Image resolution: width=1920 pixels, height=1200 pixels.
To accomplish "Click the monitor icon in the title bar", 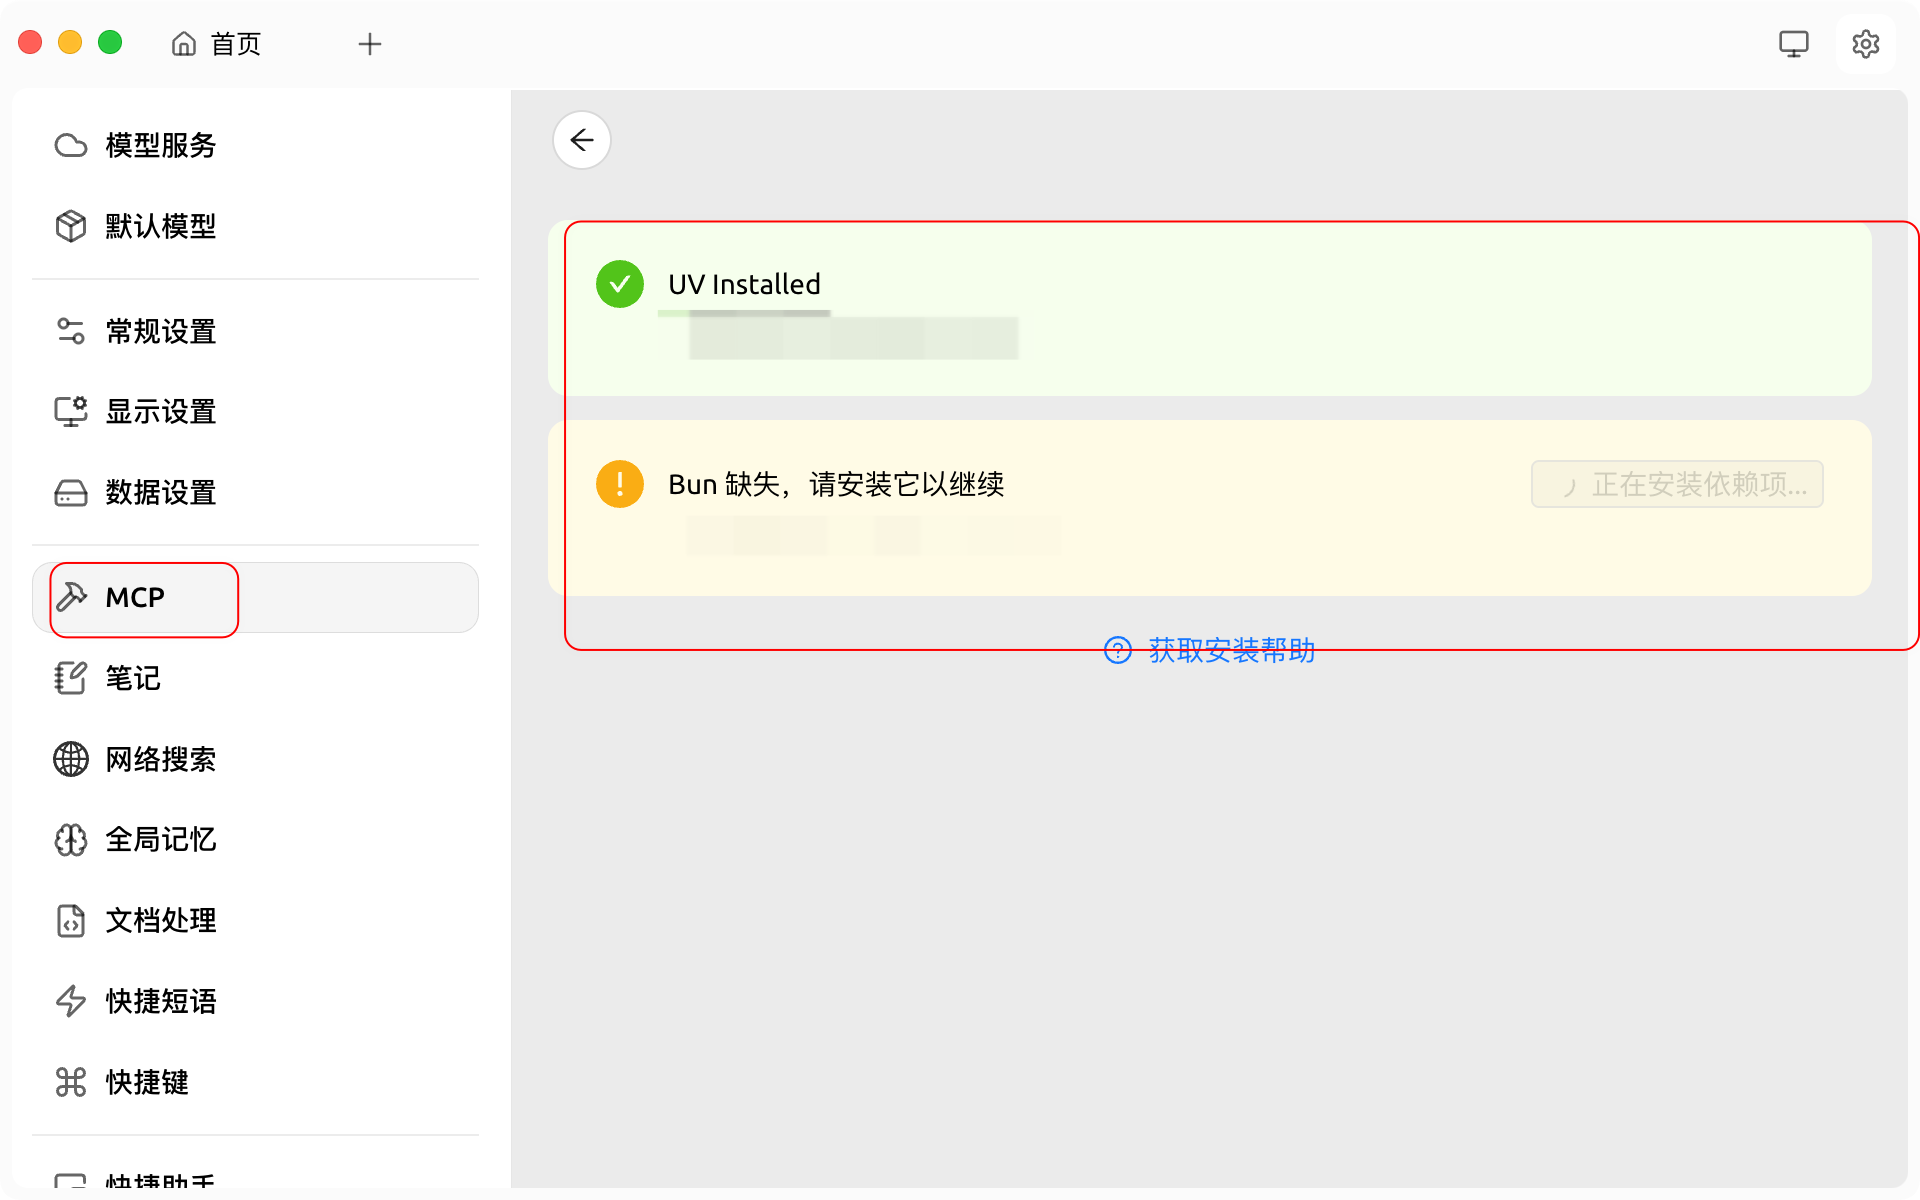I will [x=1793, y=44].
